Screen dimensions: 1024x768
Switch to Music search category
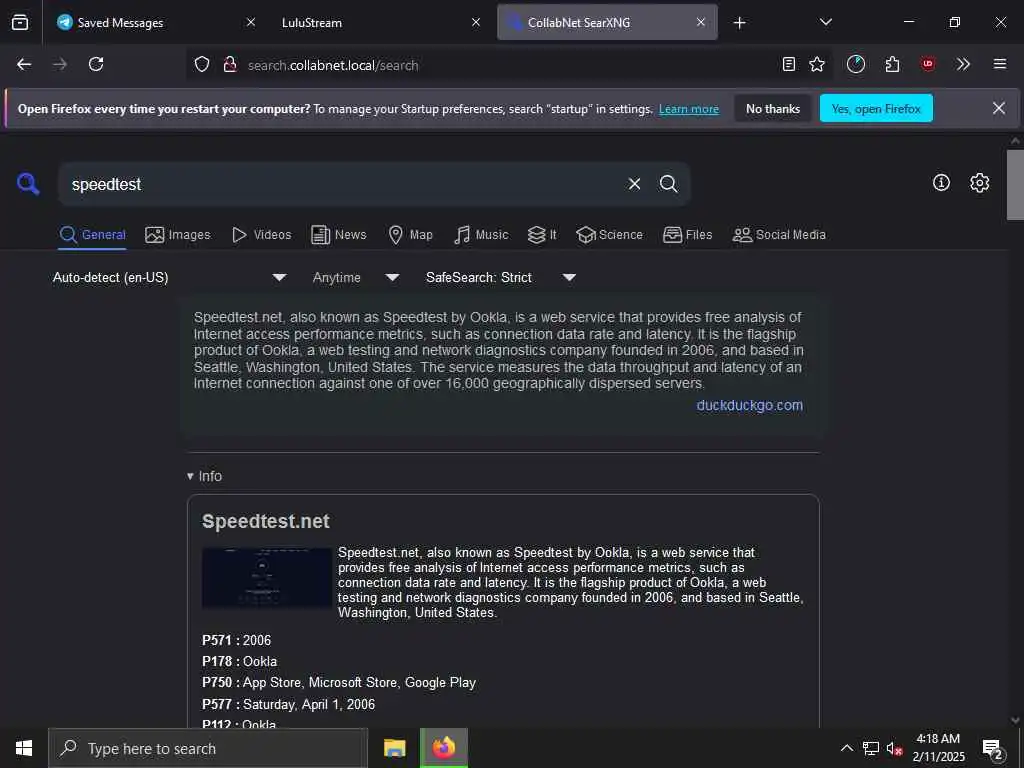coord(481,235)
